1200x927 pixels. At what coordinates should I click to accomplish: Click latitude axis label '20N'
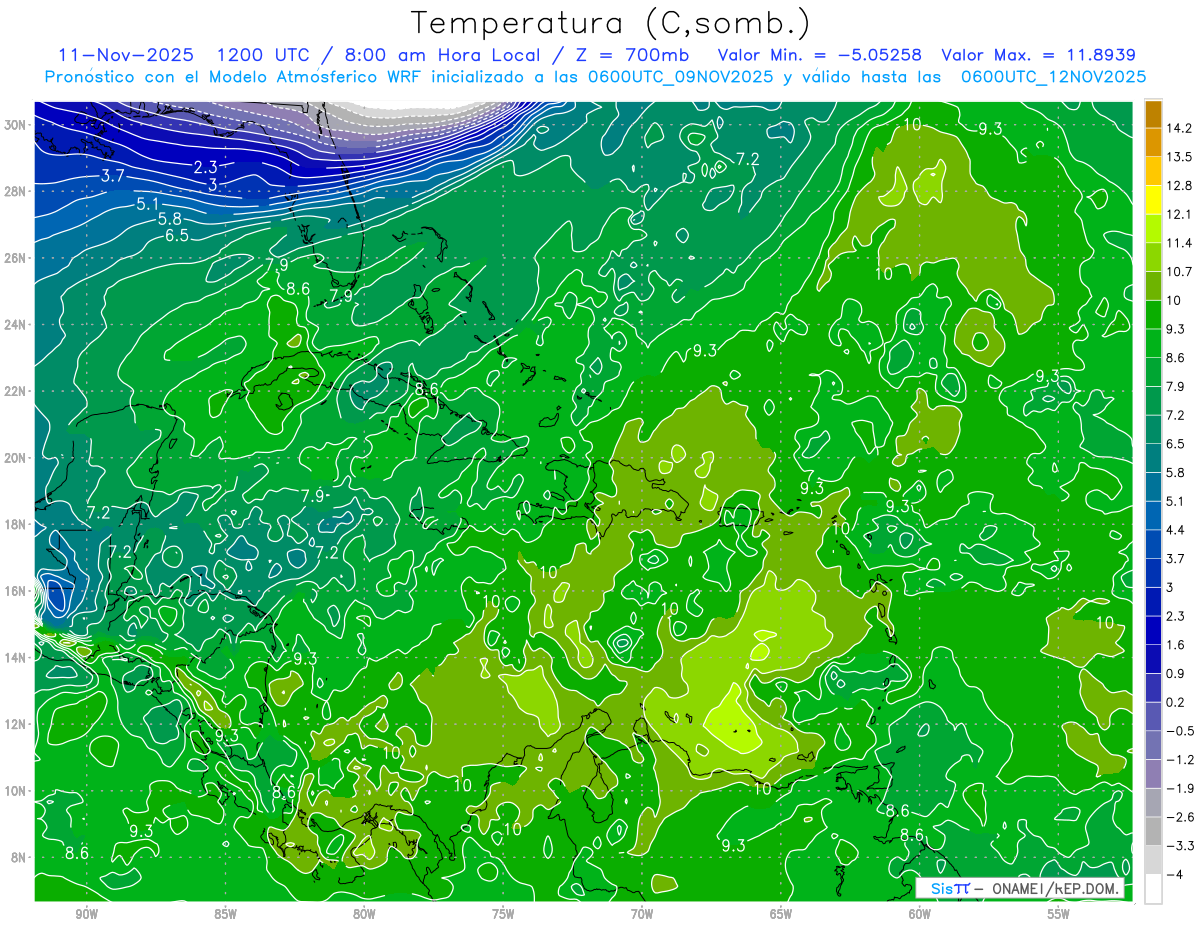pos(15,458)
